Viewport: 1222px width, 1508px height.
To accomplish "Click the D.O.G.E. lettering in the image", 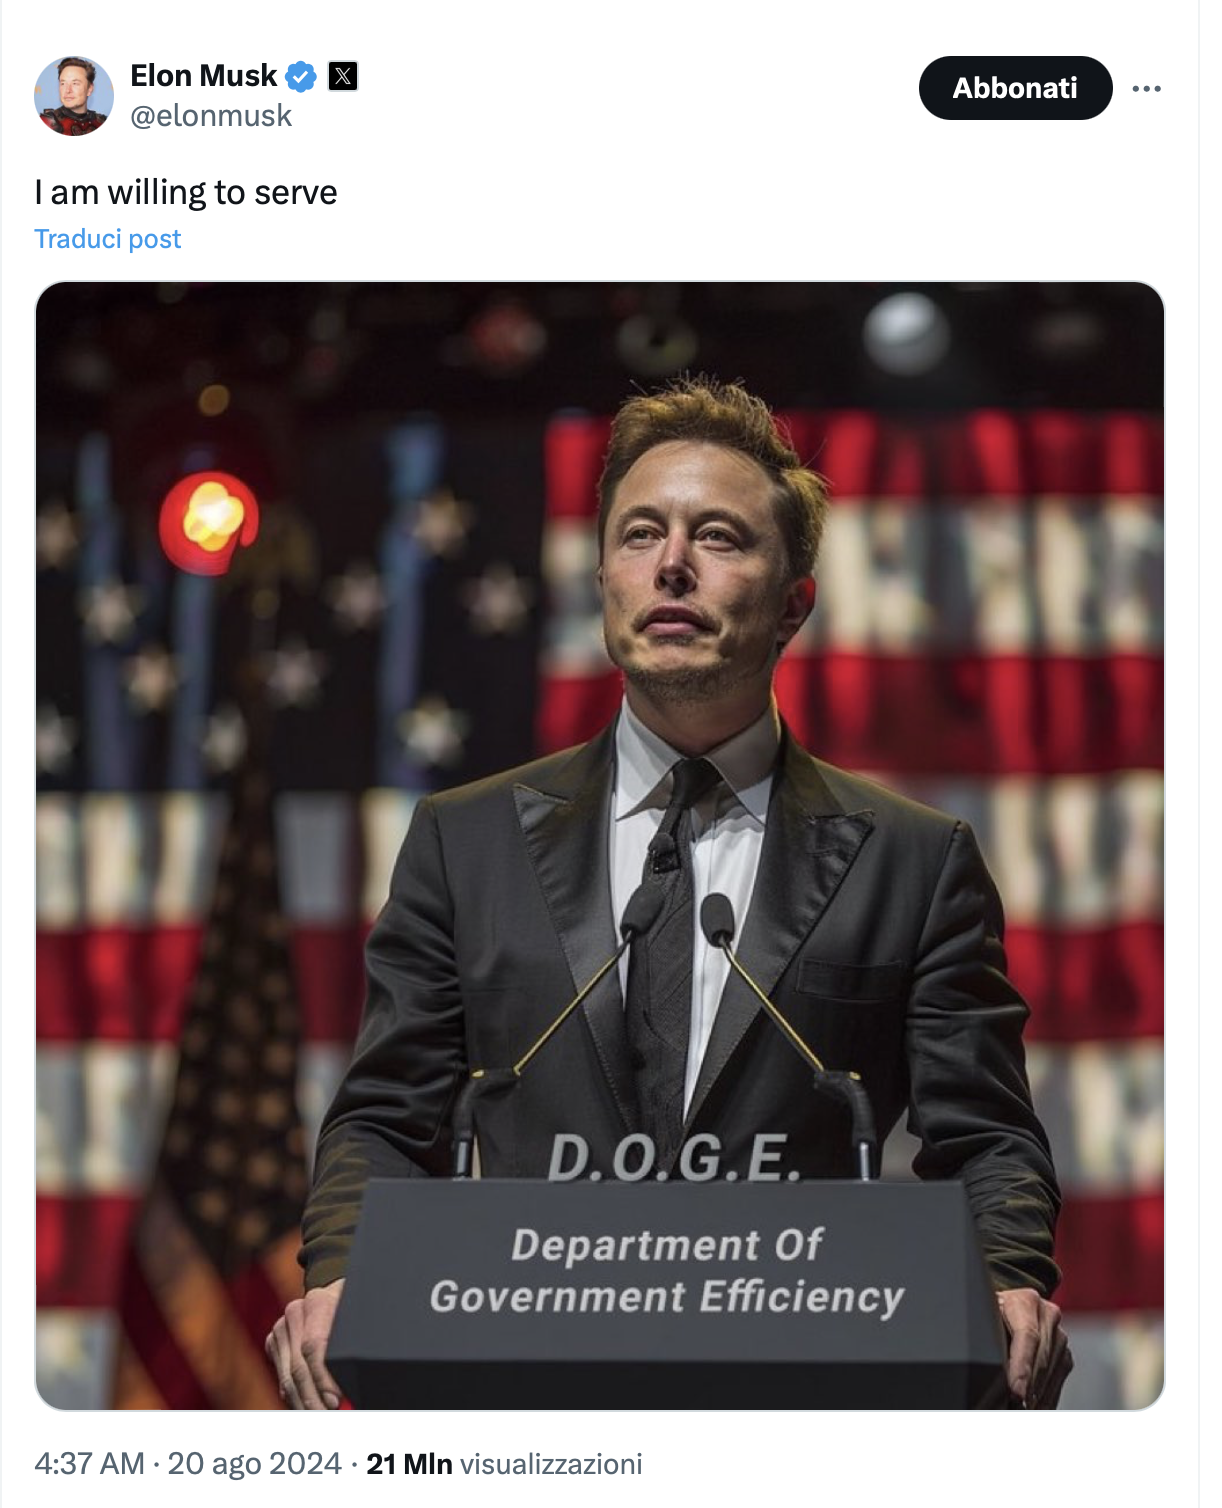I will pyautogui.click(x=674, y=1158).
